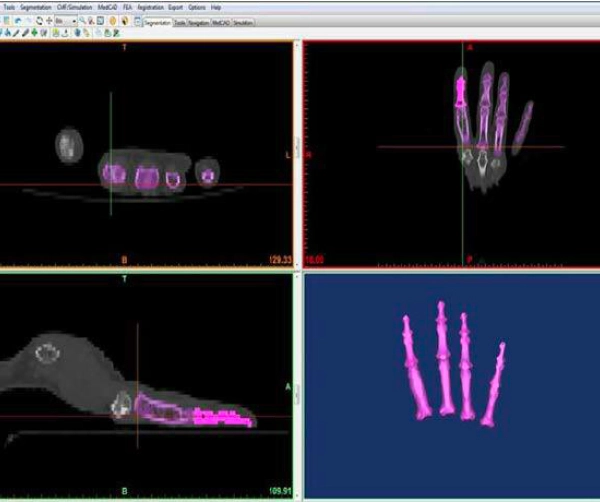Activate the four-arrow pan tool
Screen dimensions: 600x502
tap(49, 20)
